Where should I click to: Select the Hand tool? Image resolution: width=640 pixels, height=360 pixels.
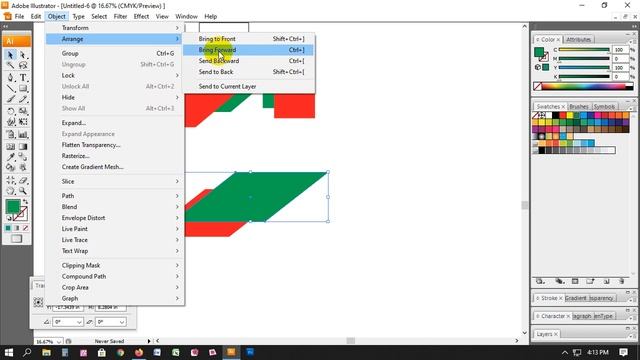pyautogui.click(x=11, y=191)
